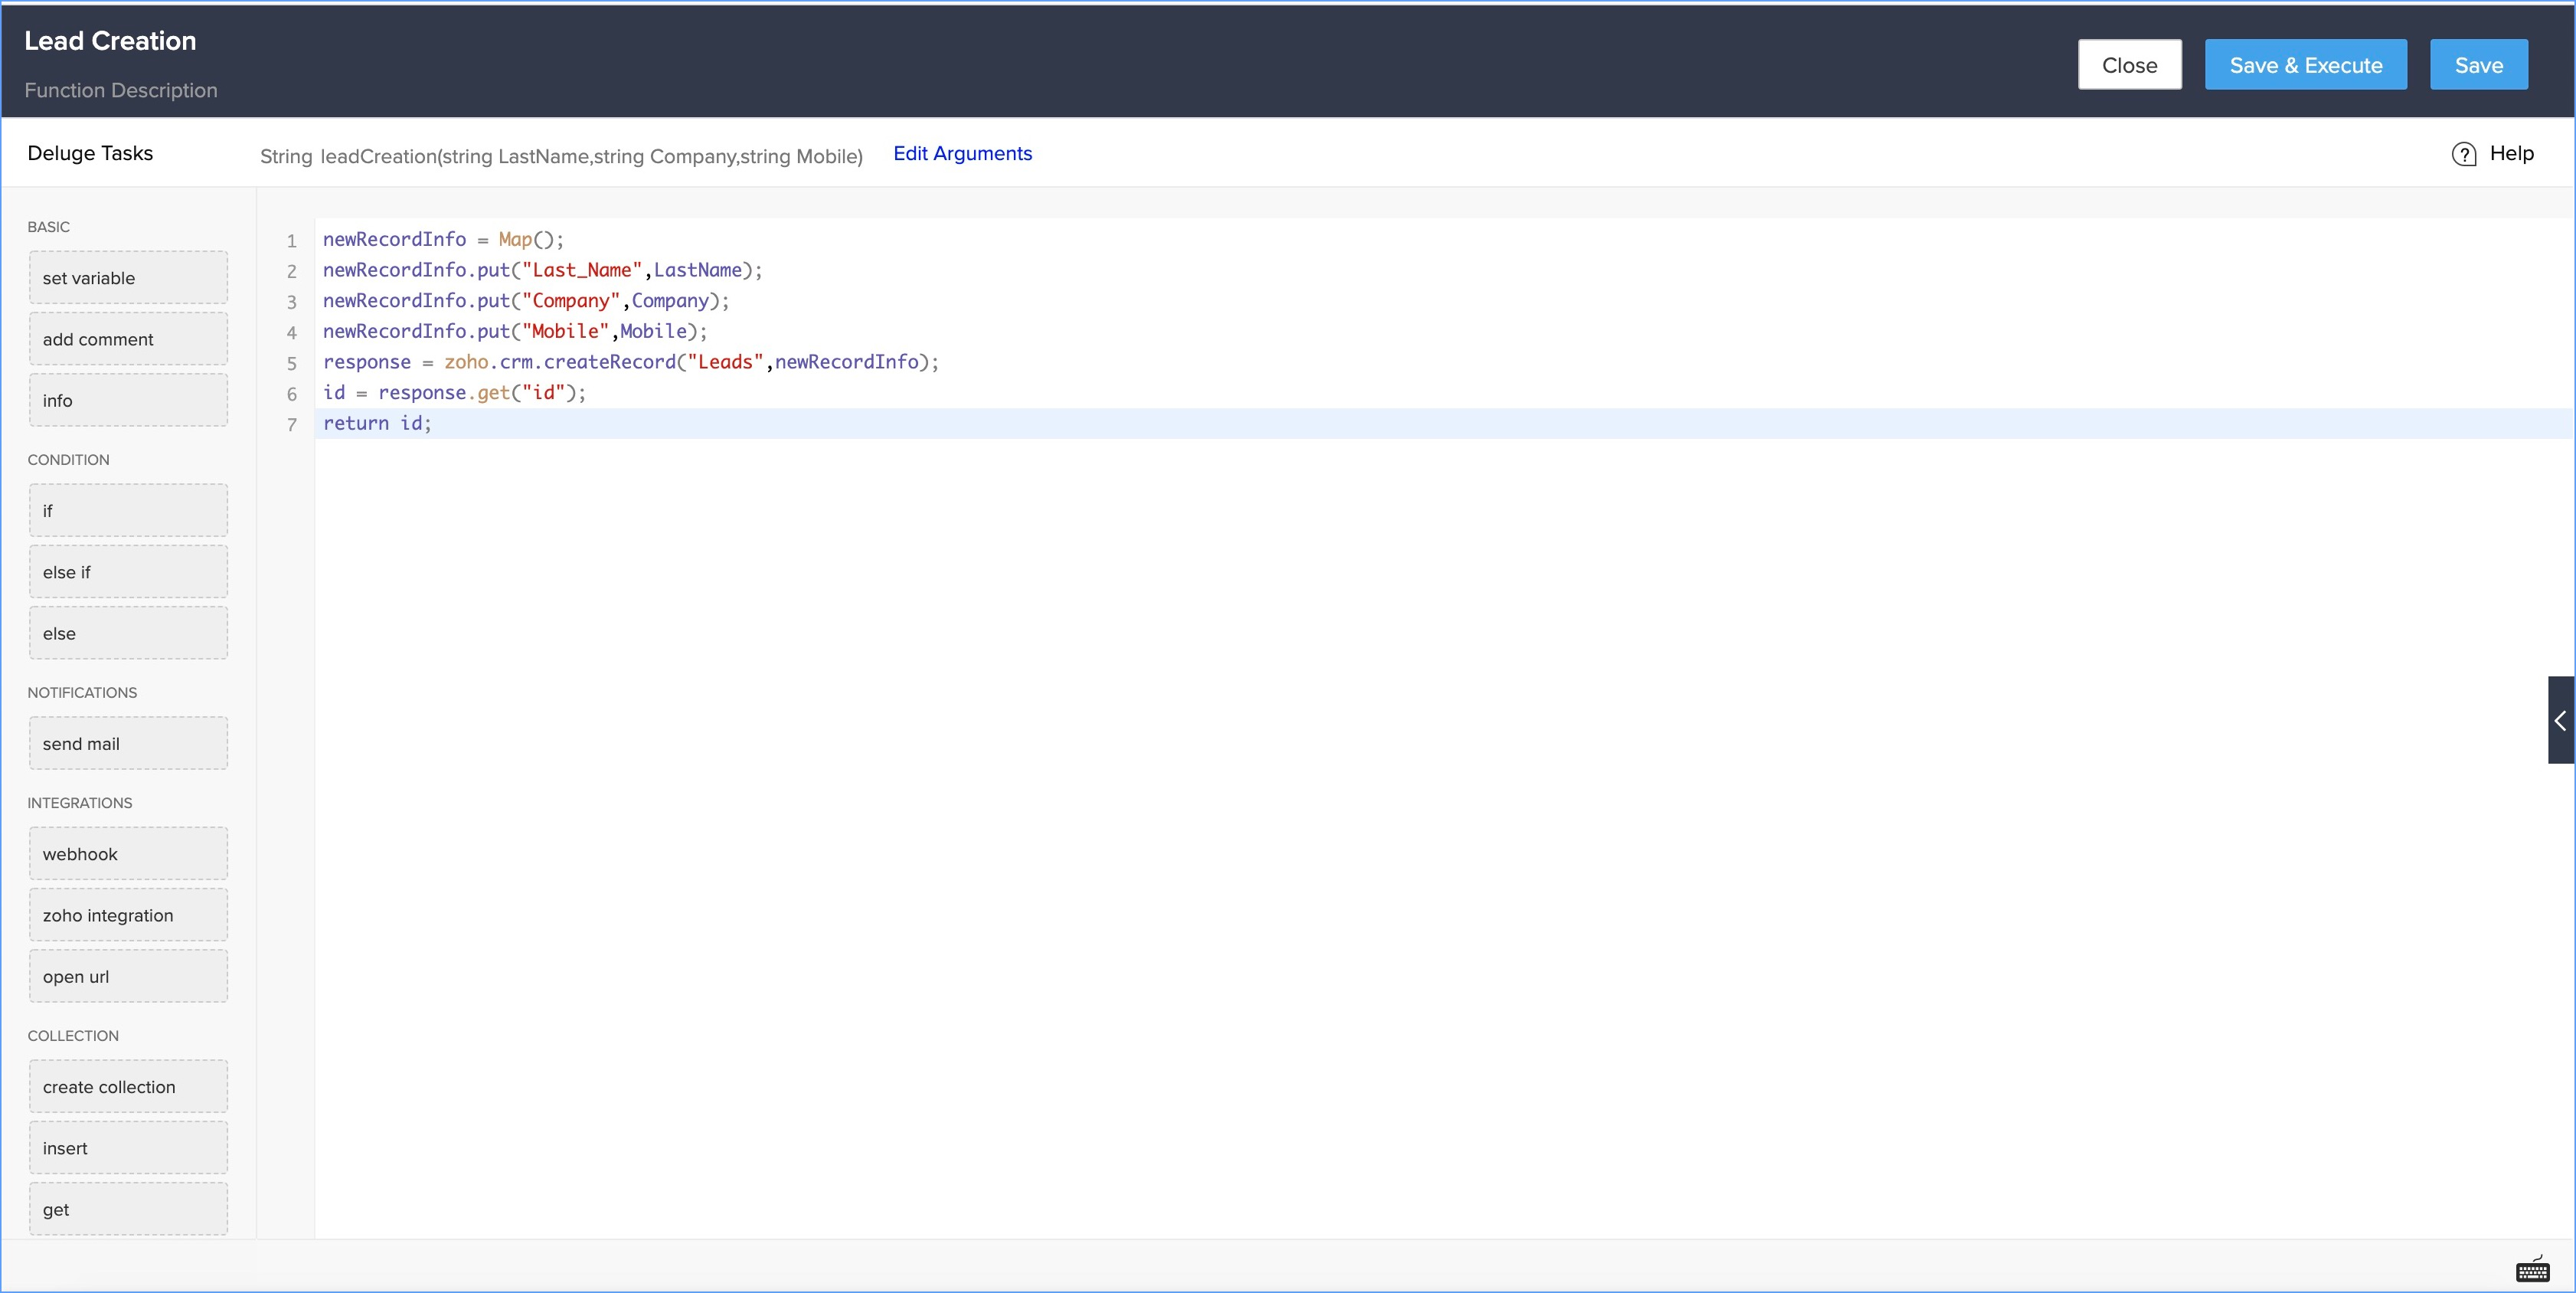Select the if condition block
The width and height of the screenshot is (2576, 1293).
[128, 511]
